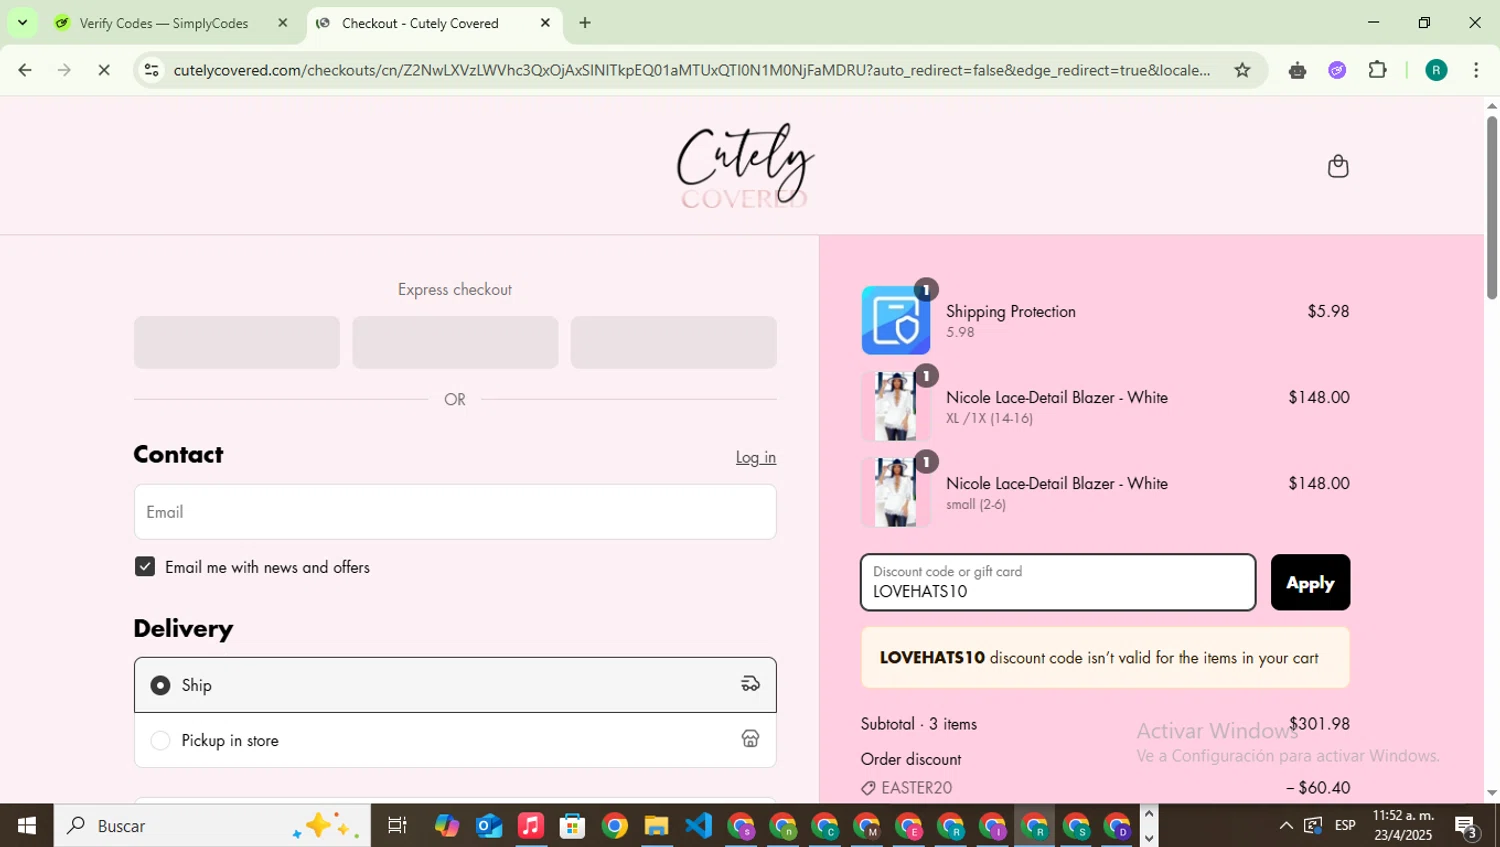Open a new browser tab
The width and height of the screenshot is (1500, 847).
coord(585,22)
